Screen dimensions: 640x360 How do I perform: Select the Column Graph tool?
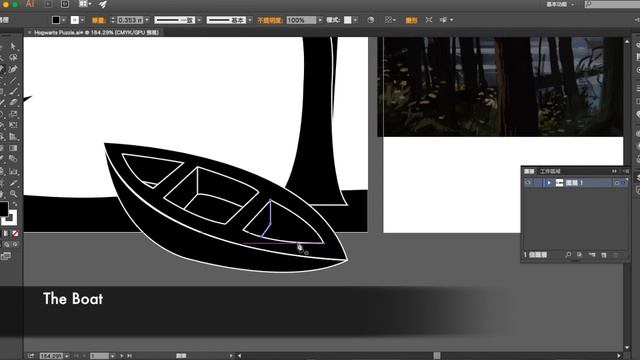pyautogui.click(x=13, y=171)
